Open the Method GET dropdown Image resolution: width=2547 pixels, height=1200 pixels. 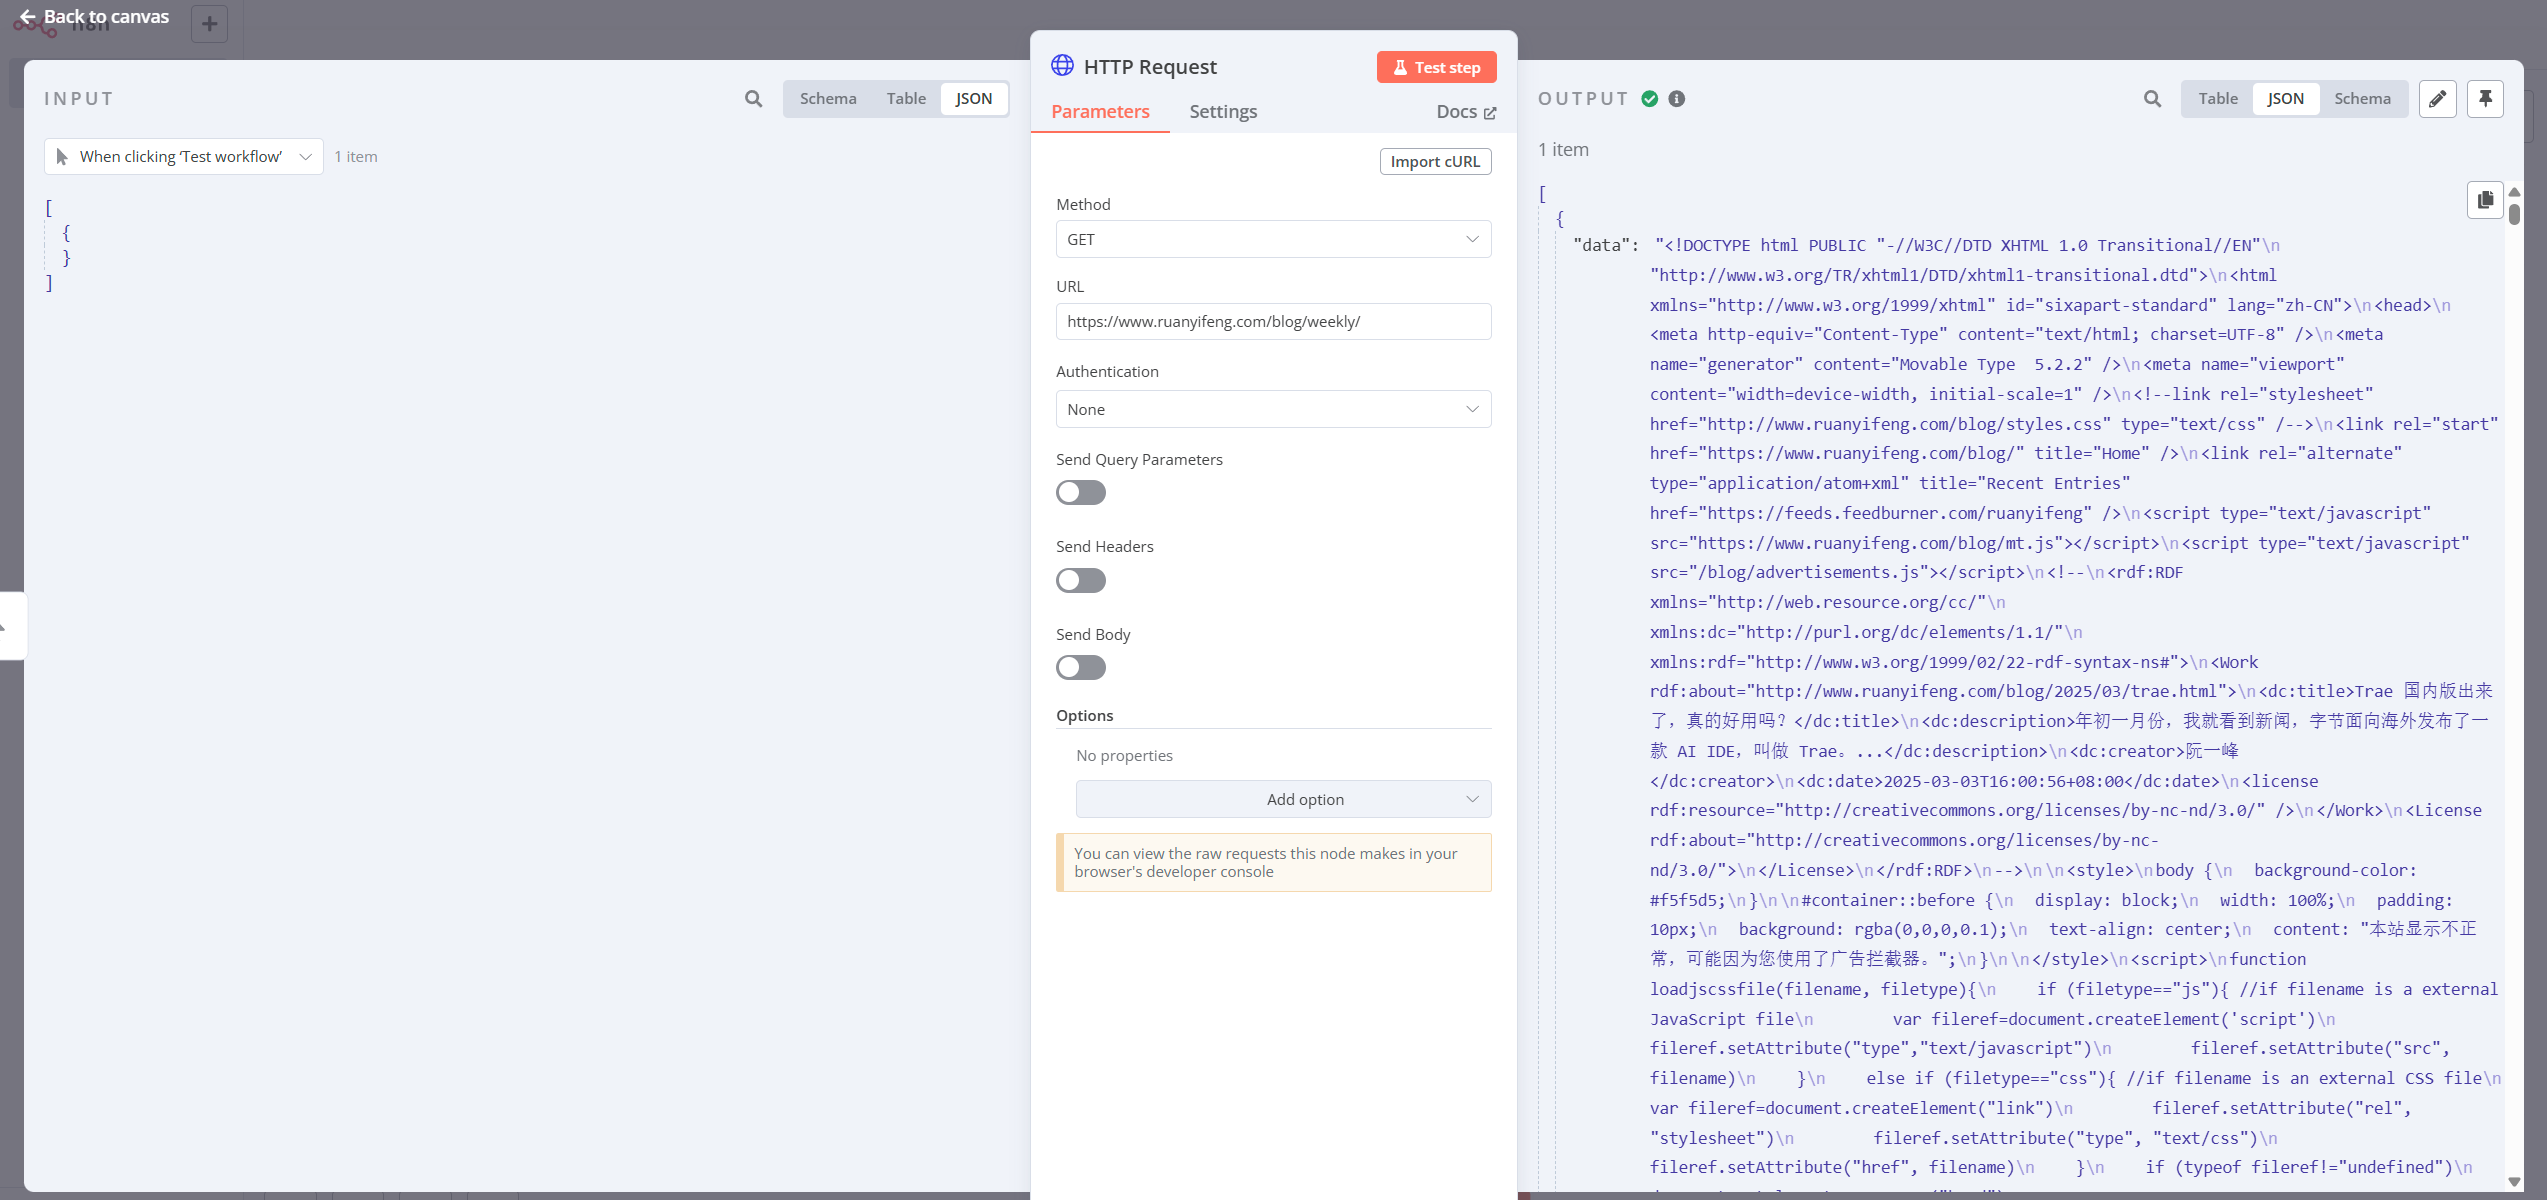tap(1272, 240)
